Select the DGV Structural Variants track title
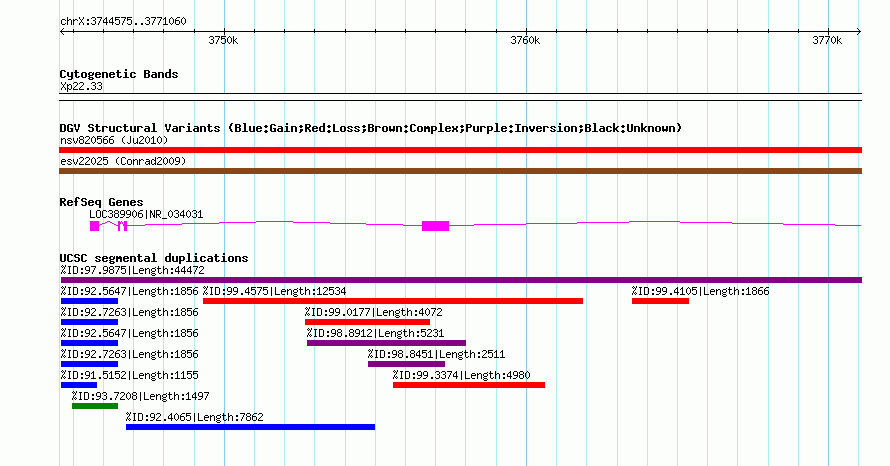The width and height of the screenshot is (890, 466). click(371, 128)
